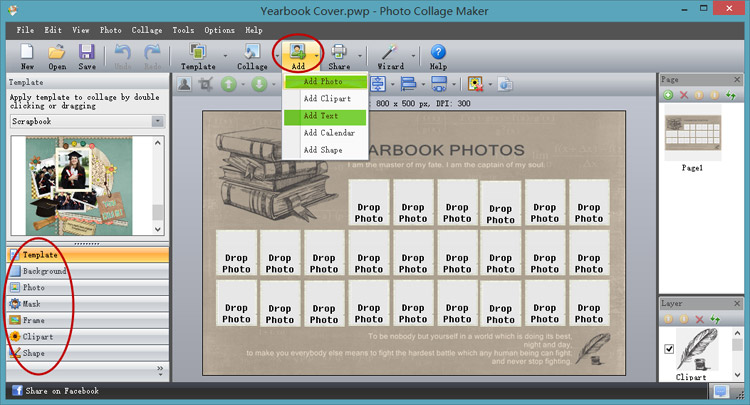Click template list scrollbar down arrow
The width and height of the screenshot is (750, 405).
tap(158, 229)
